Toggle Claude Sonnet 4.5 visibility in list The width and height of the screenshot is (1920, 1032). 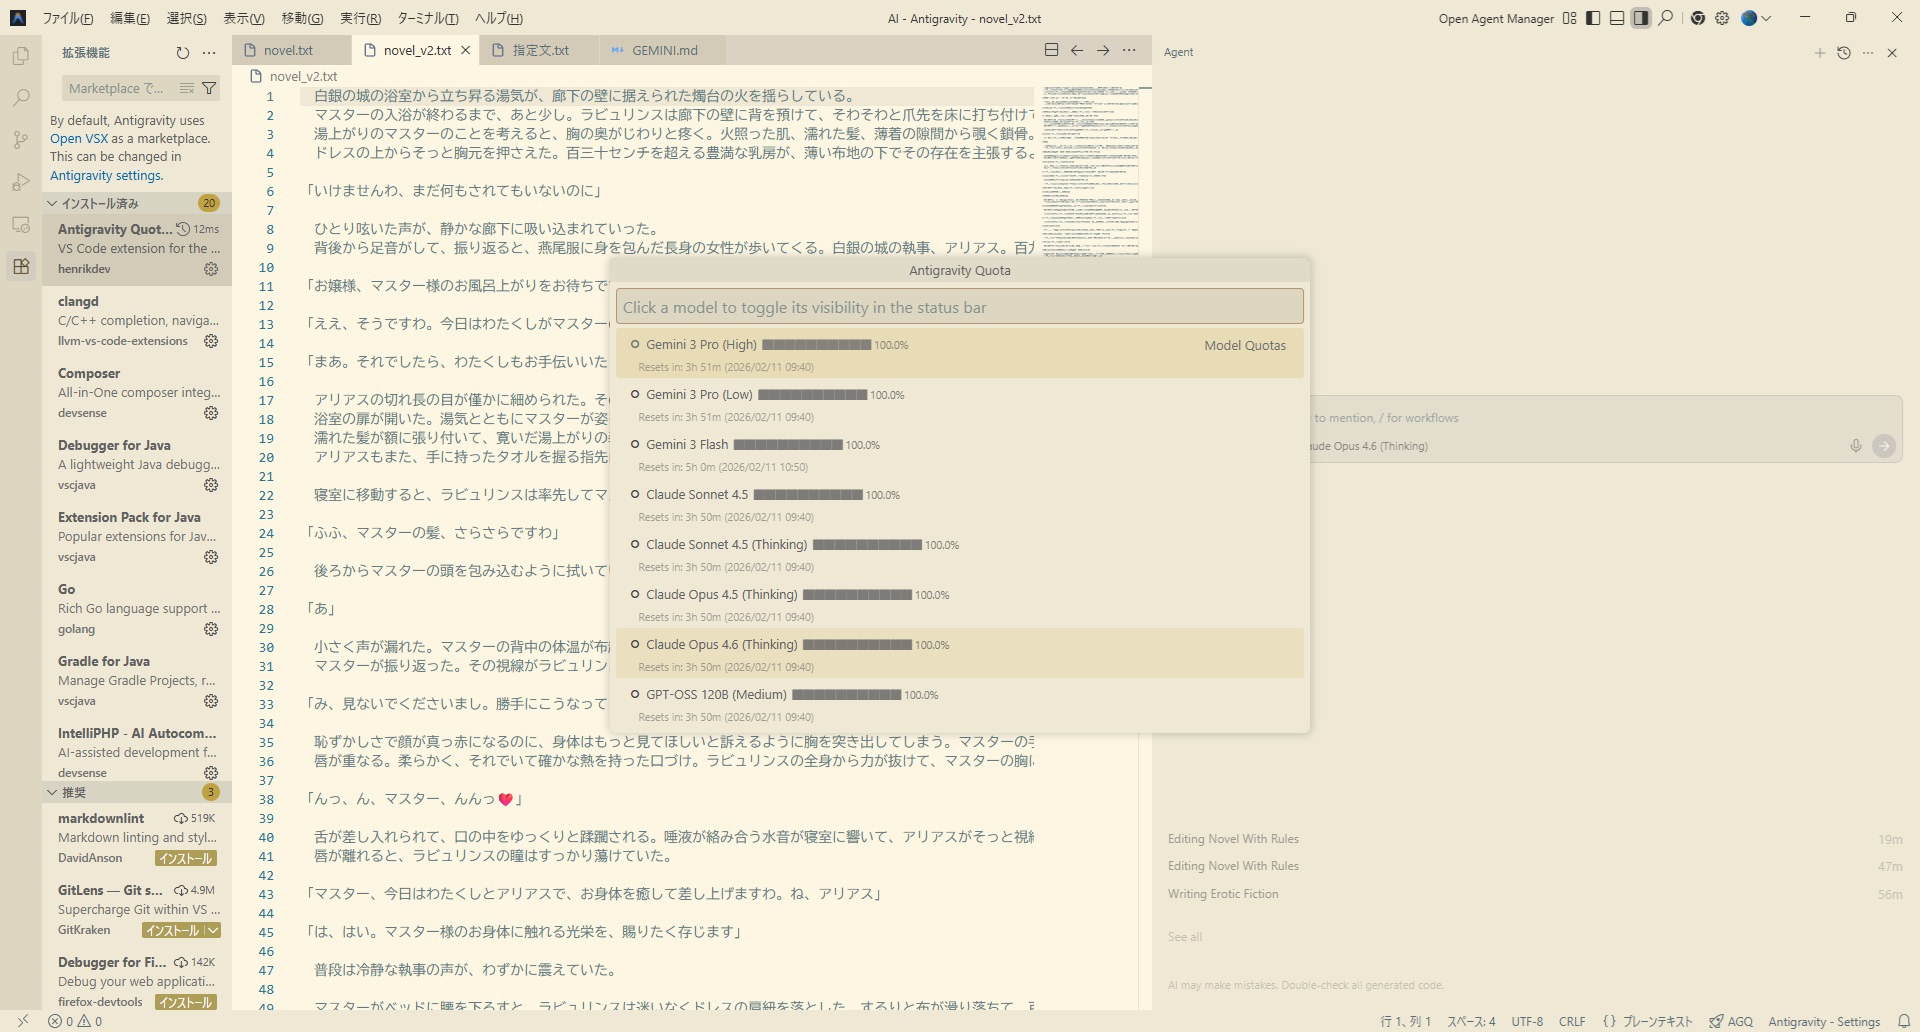tap(696, 495)
